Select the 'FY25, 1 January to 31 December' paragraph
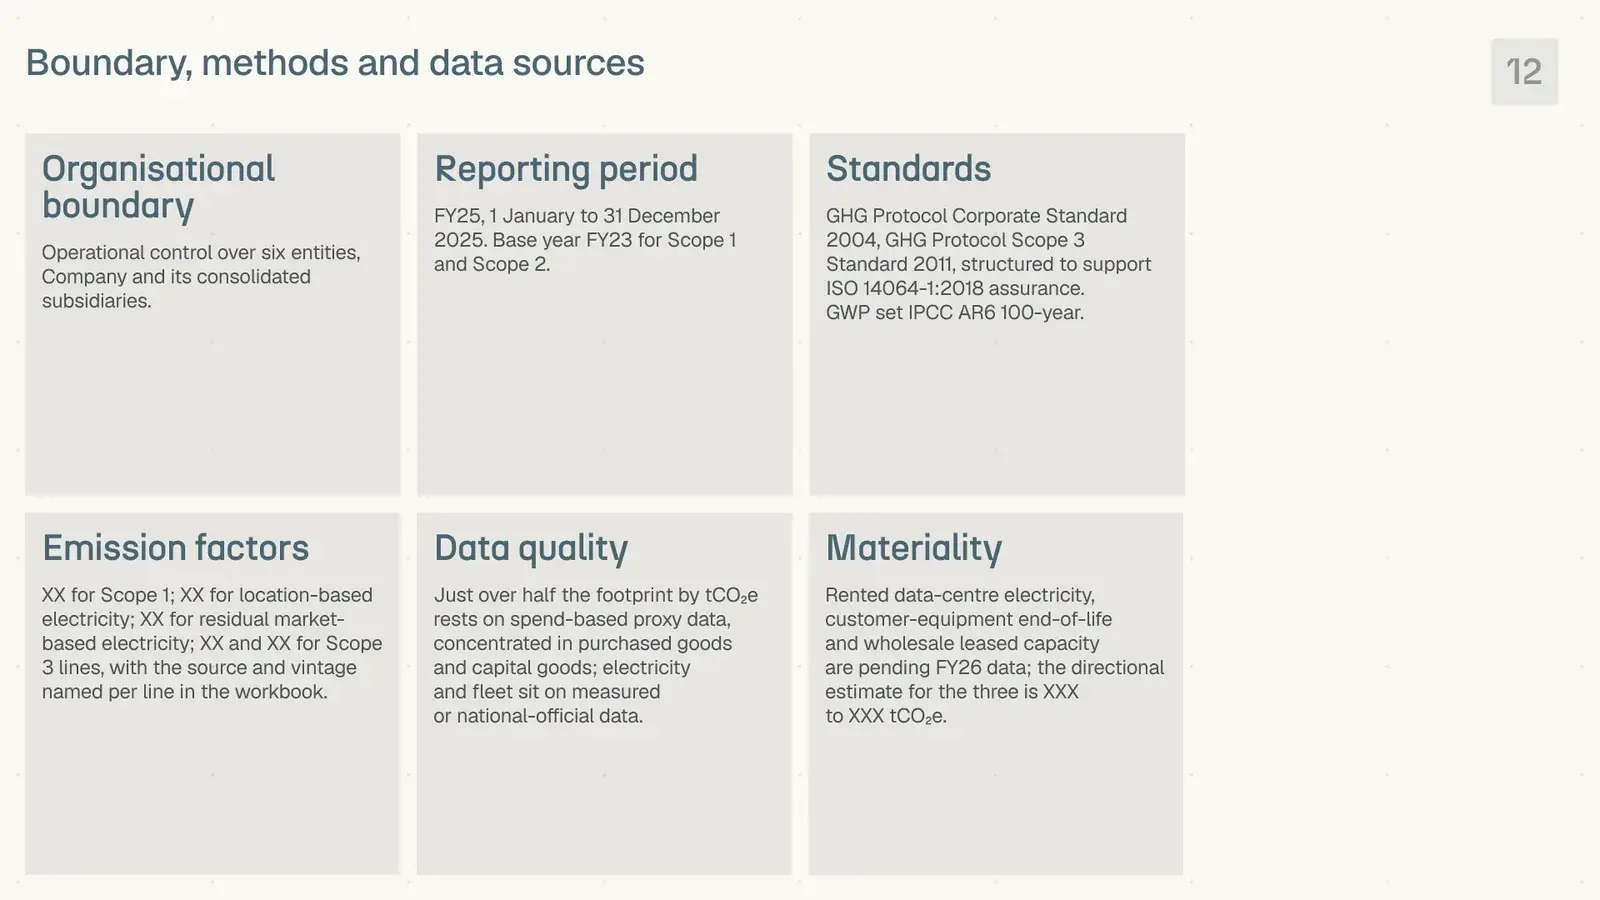1600x900 pixels. (x=585, y=240)
